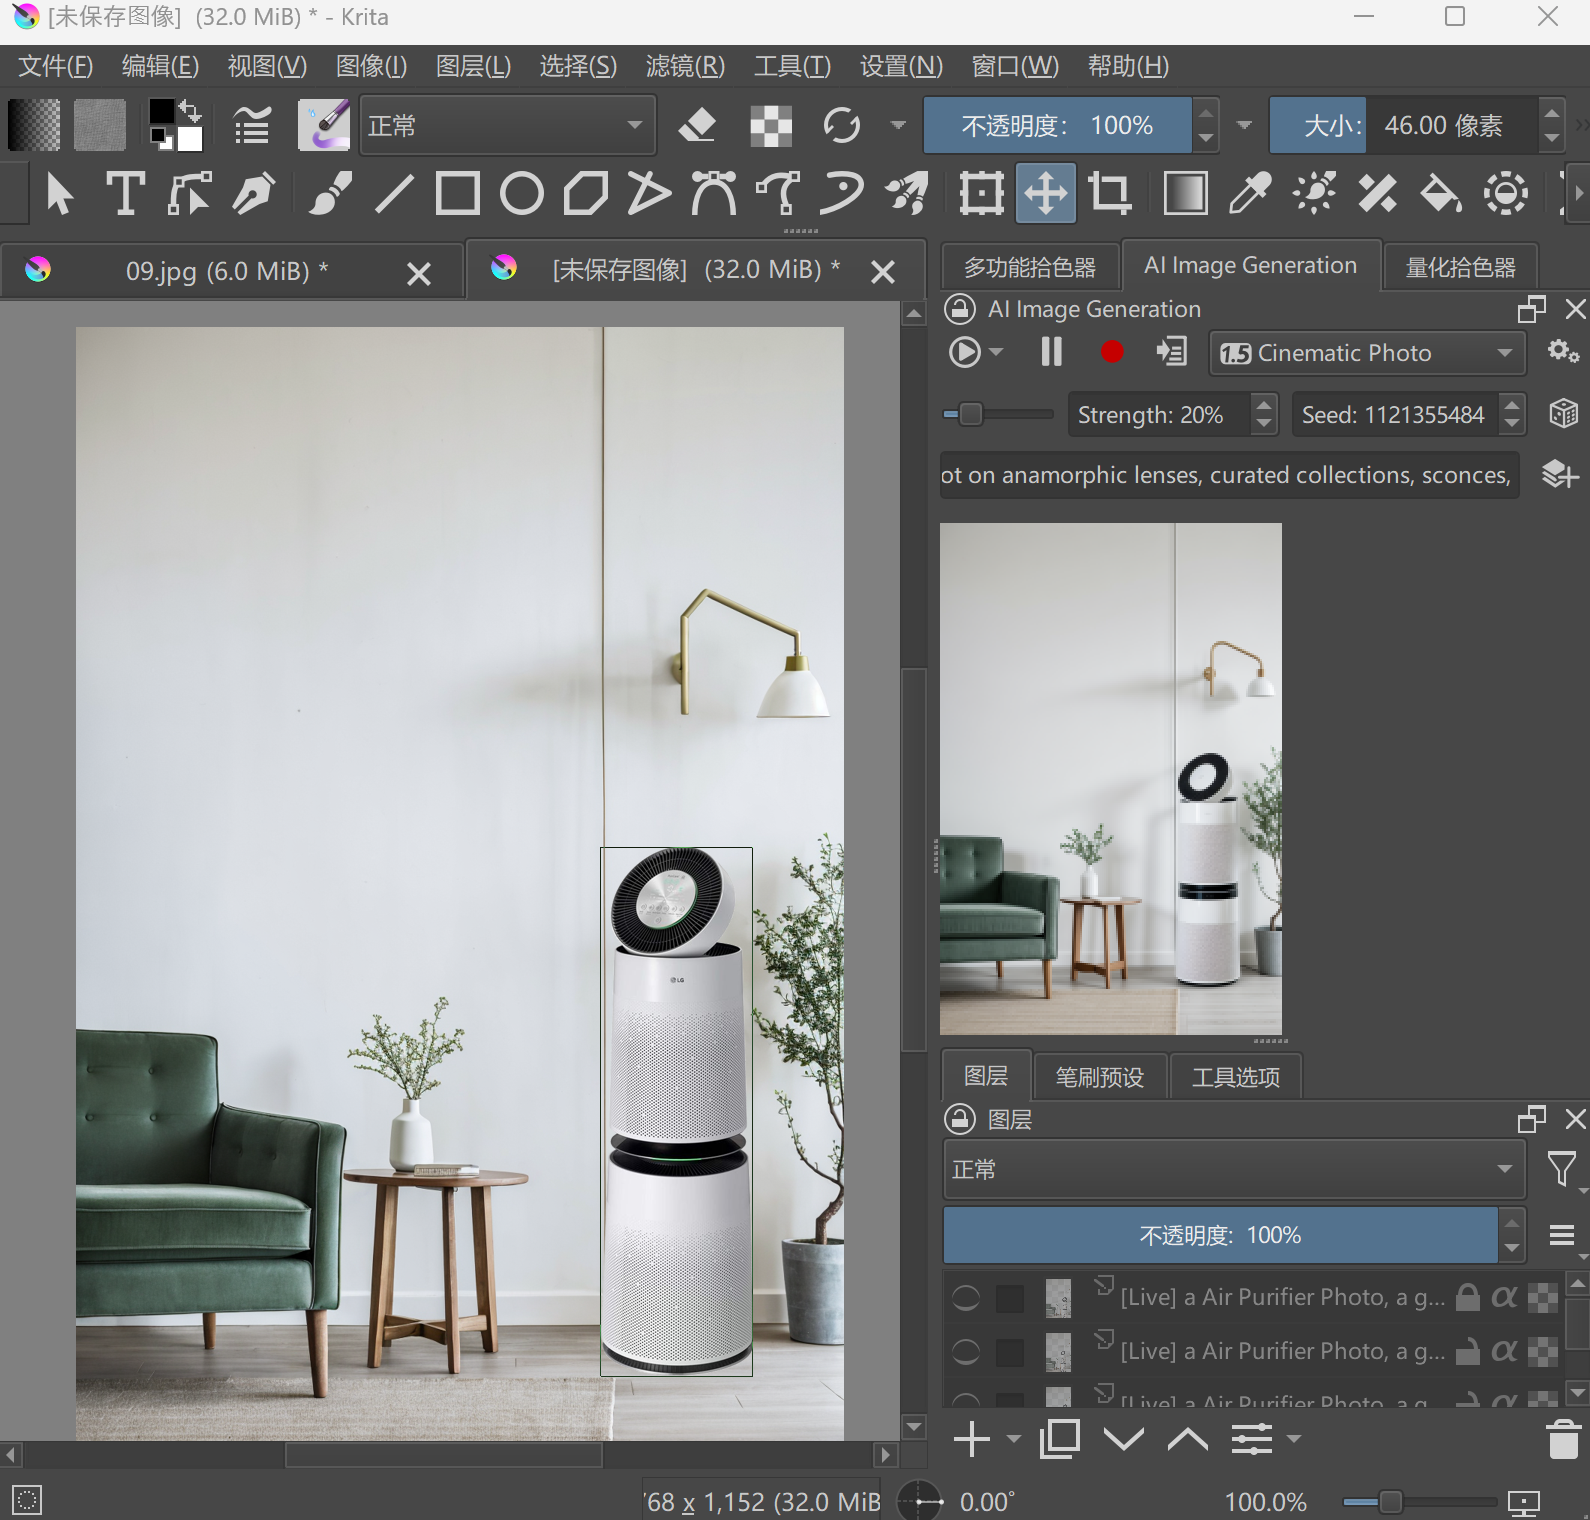Image resolution: width=1590 pixels, height=1520 pixels.
Task: Select the Bezier Curve tool
Action: [714, 193]
